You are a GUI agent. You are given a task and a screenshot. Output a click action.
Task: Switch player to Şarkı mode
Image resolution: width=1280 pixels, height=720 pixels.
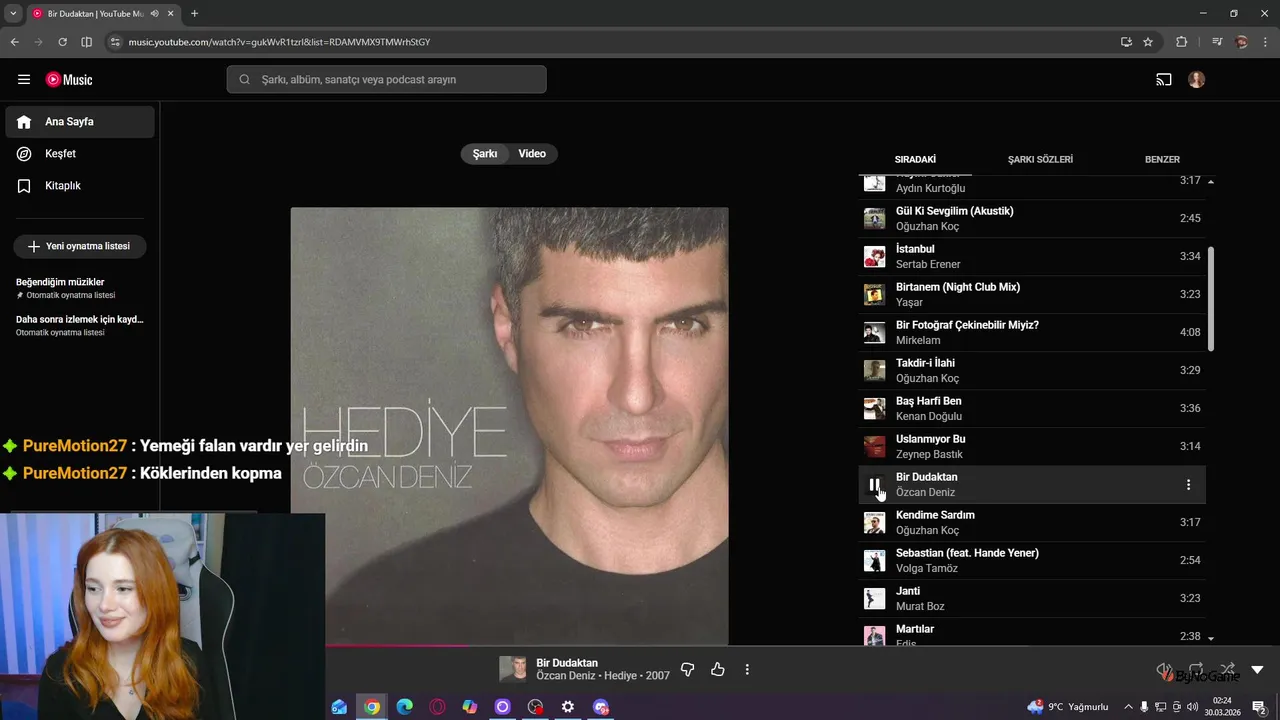[485, 154]
